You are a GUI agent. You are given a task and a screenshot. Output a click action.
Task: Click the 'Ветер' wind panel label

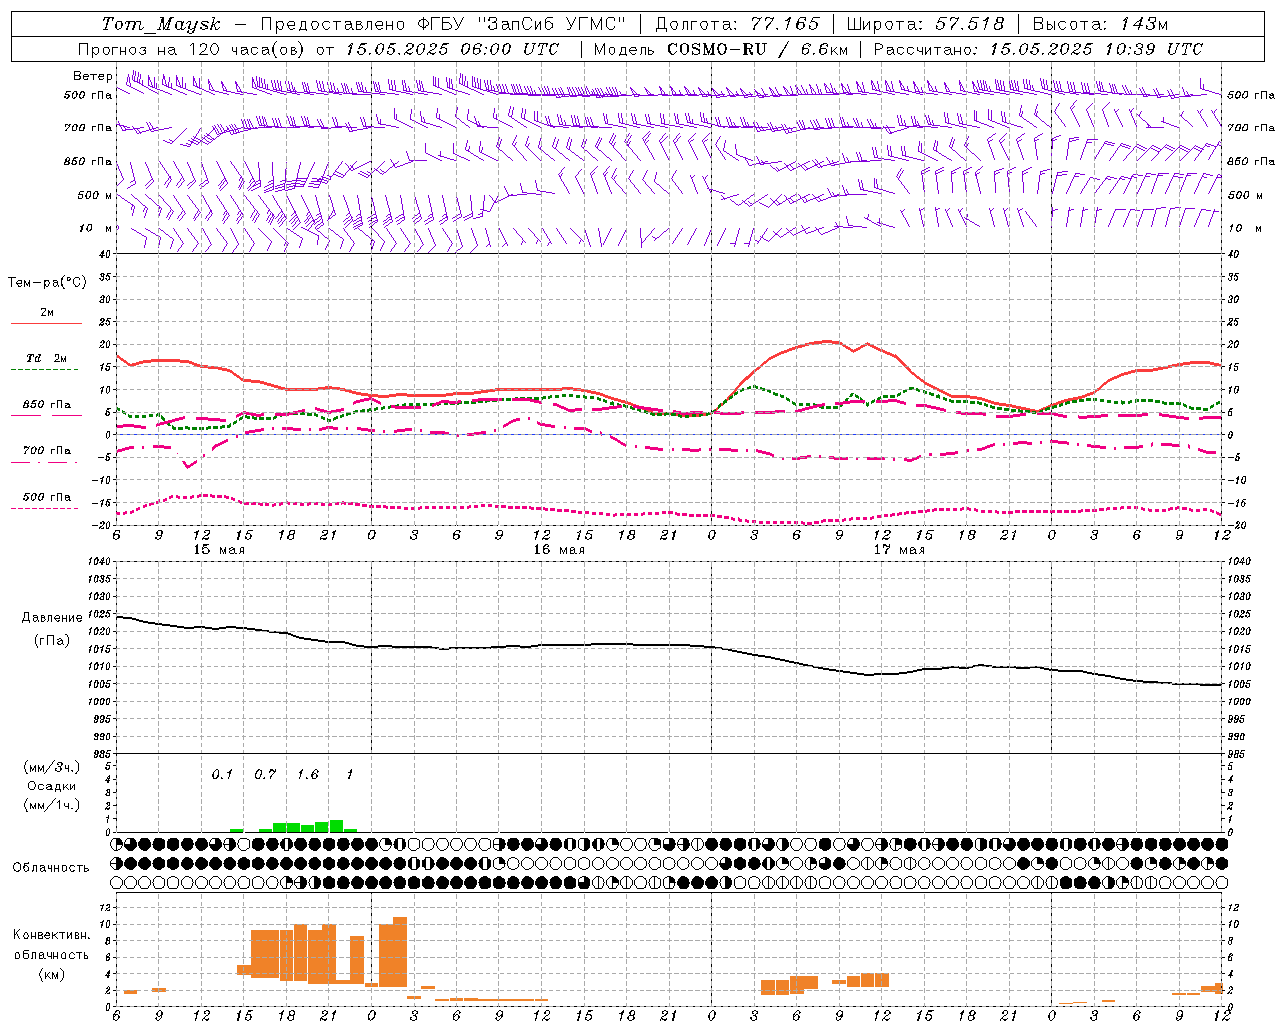pos(92,76)
